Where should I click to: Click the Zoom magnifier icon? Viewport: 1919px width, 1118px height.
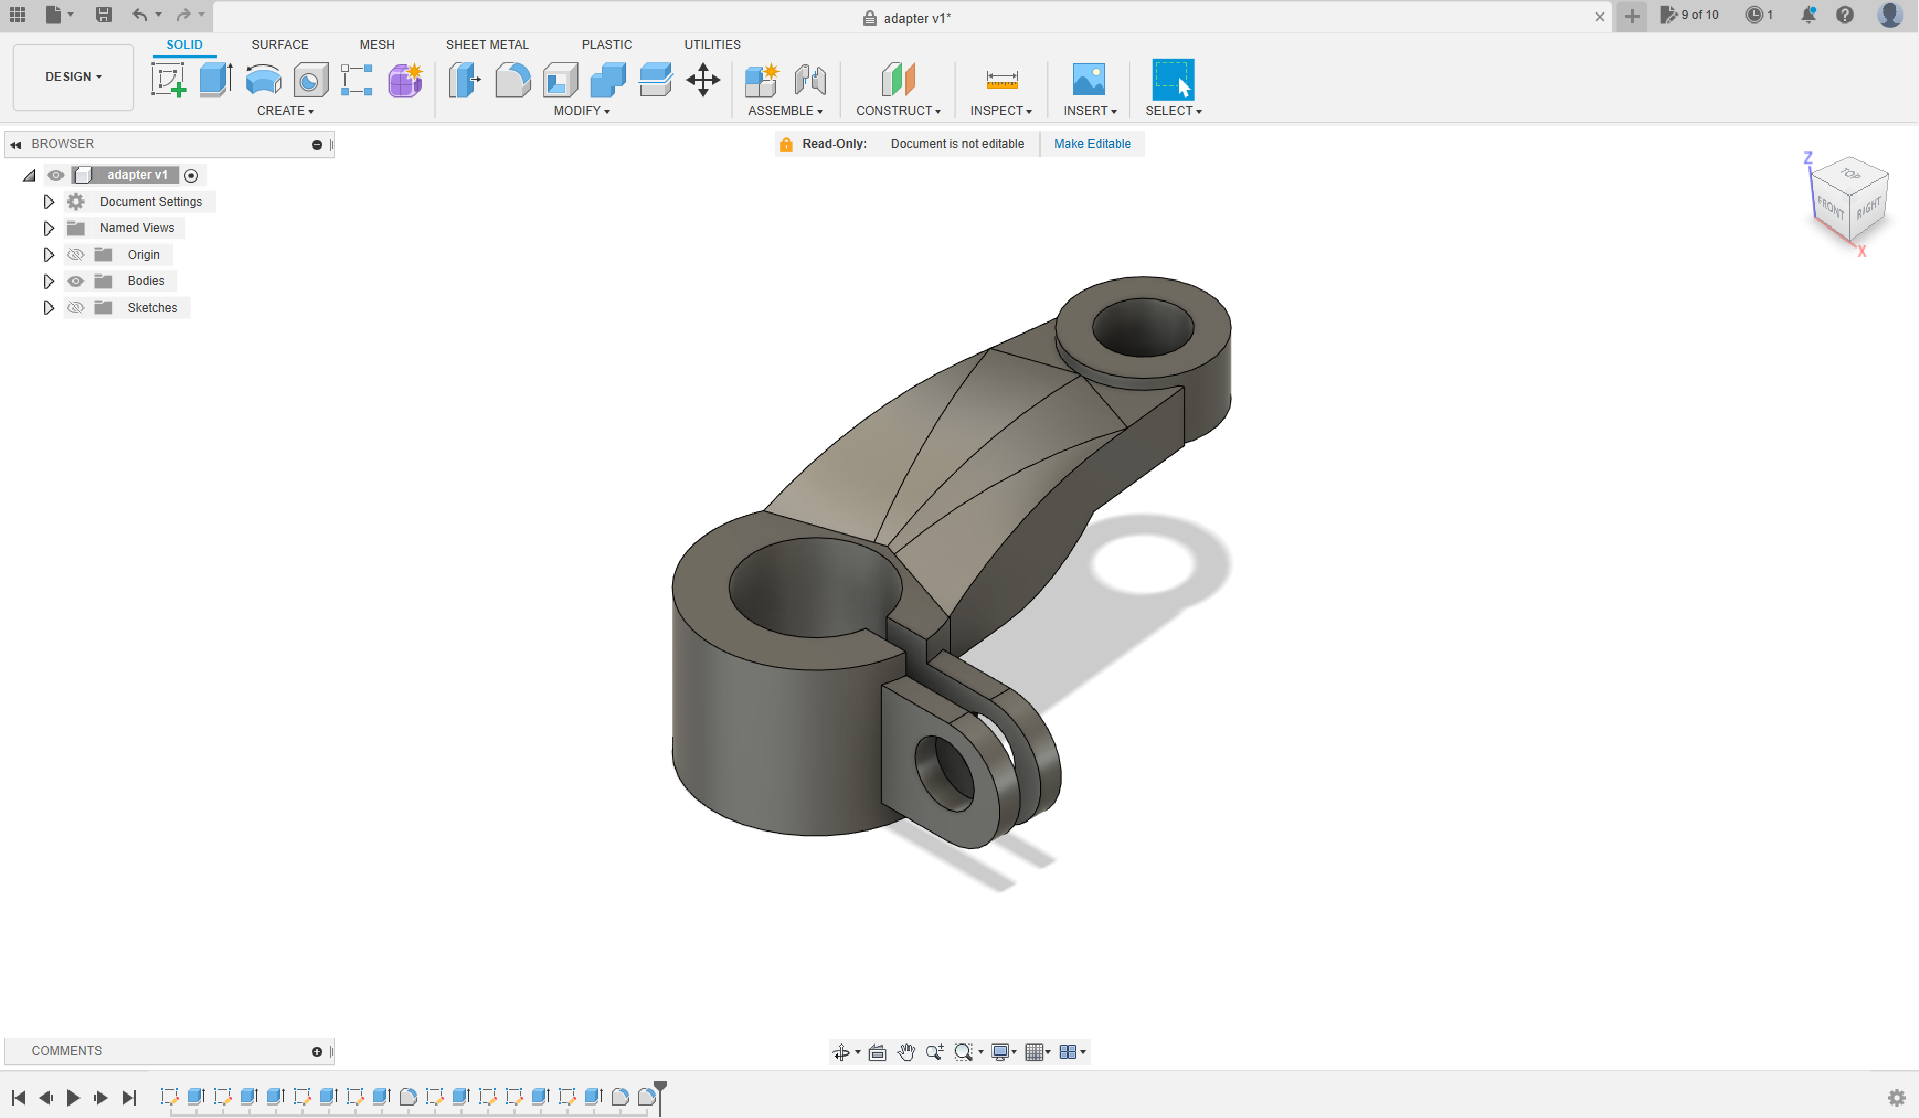click(x=934, y=1052)
